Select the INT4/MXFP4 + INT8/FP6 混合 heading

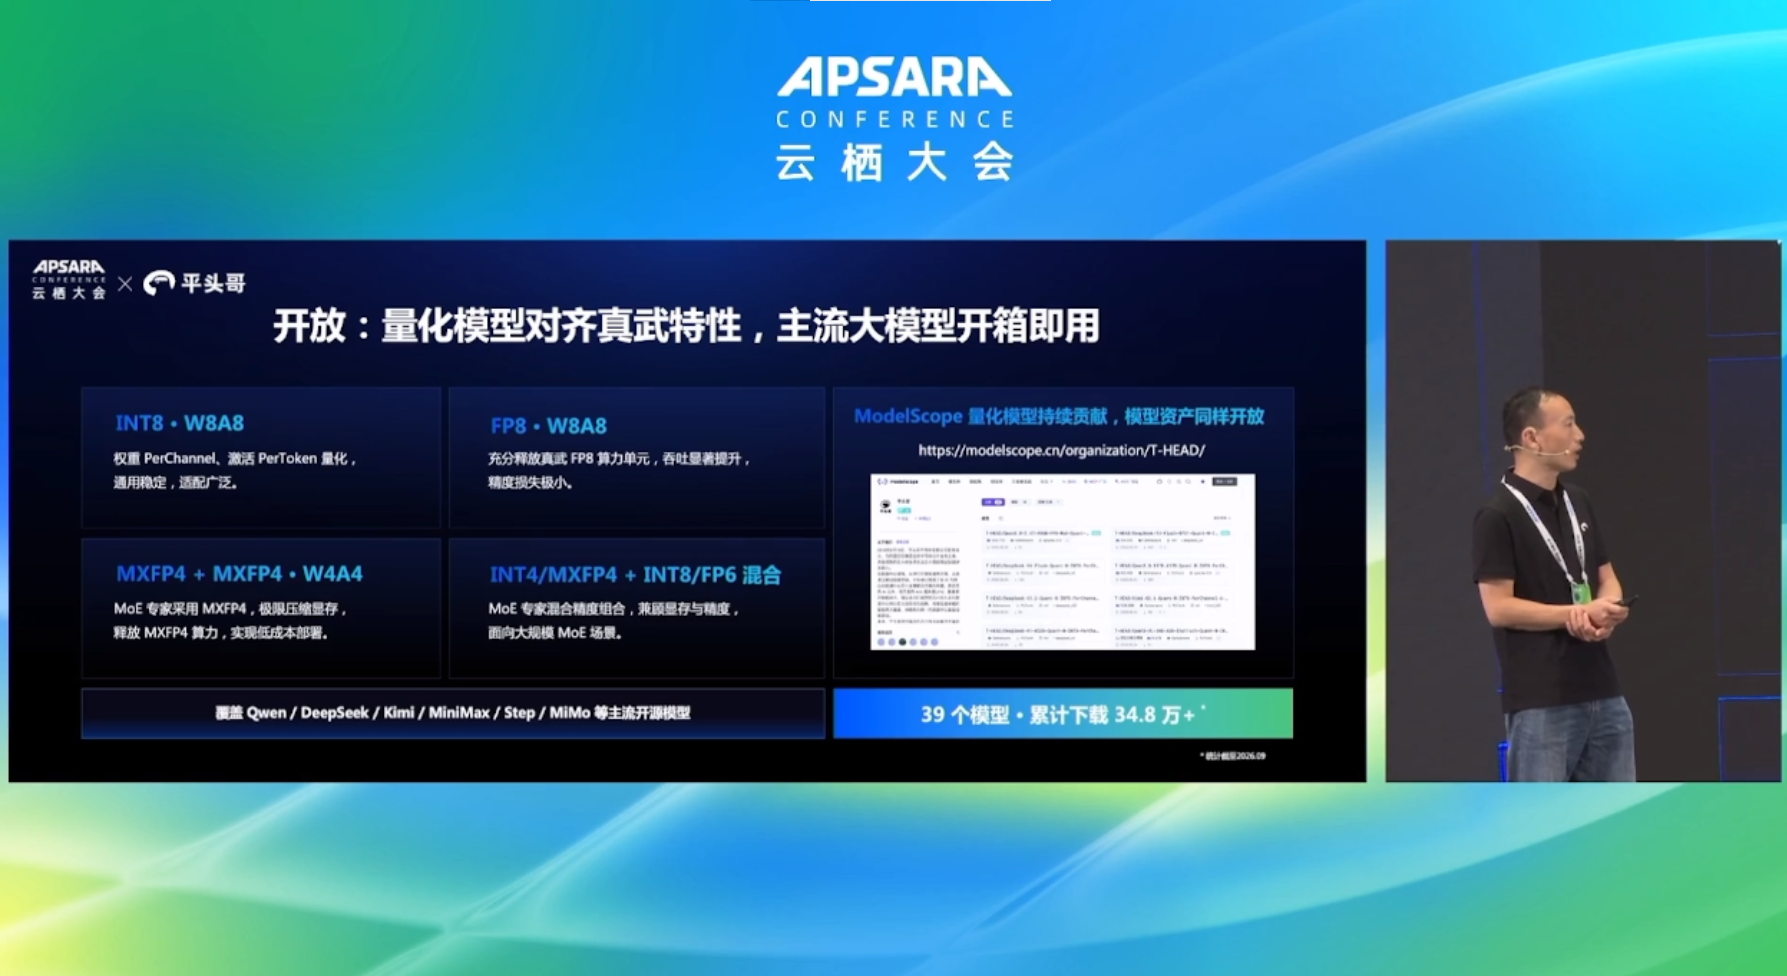click(635, 575)
